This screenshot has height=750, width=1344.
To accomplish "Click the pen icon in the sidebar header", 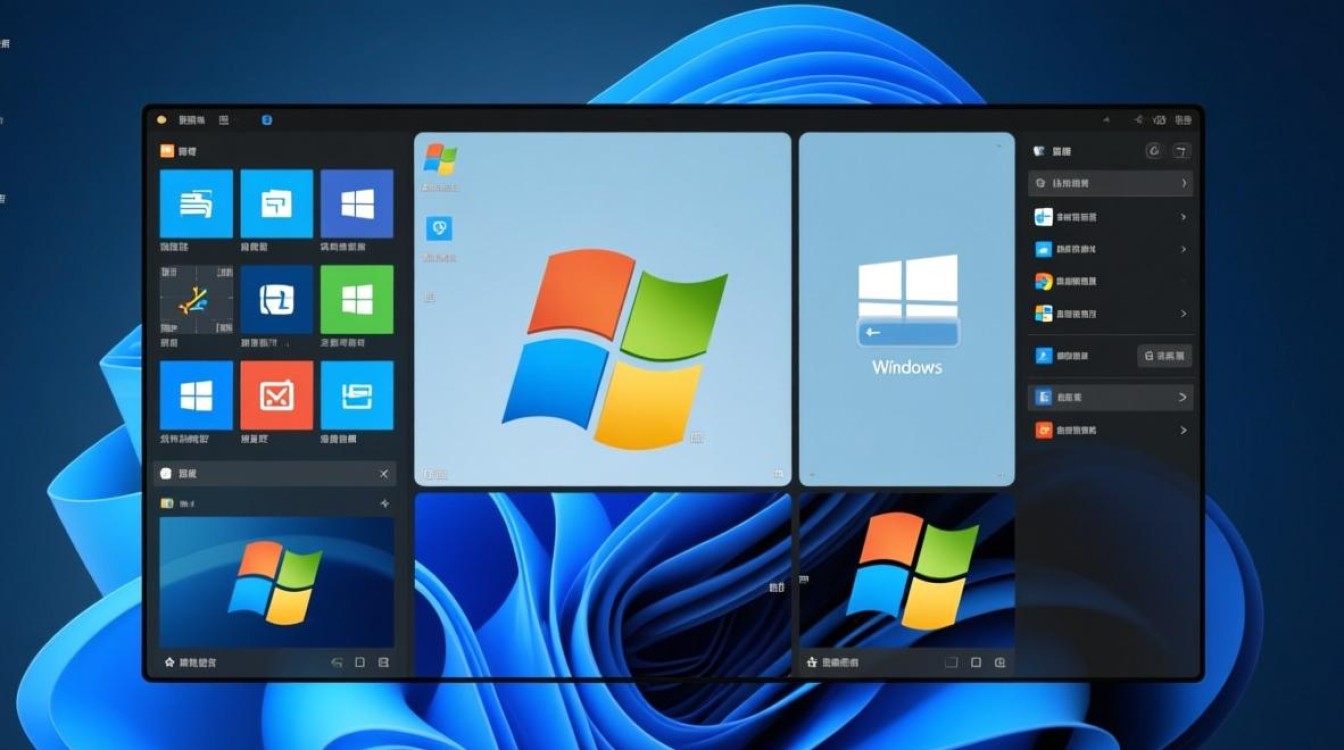I will [1180, 150].
